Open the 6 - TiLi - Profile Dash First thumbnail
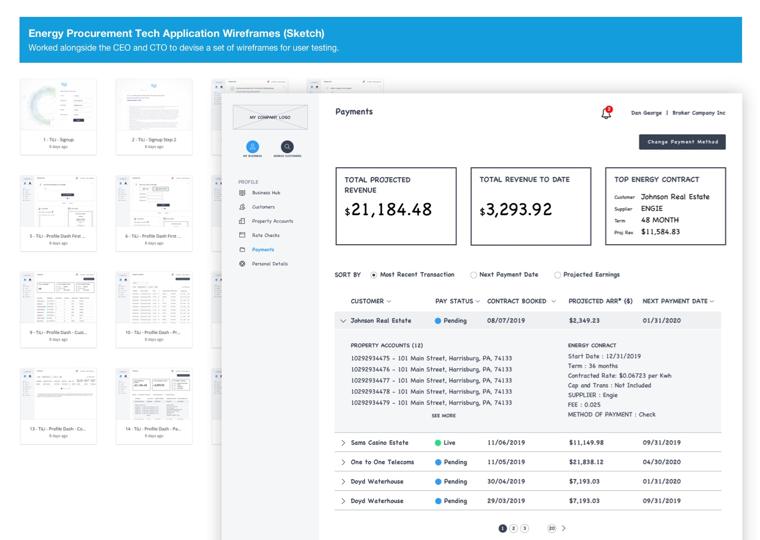Image resolution: width=760 pixels, height=540 pixels. point(154,213)
